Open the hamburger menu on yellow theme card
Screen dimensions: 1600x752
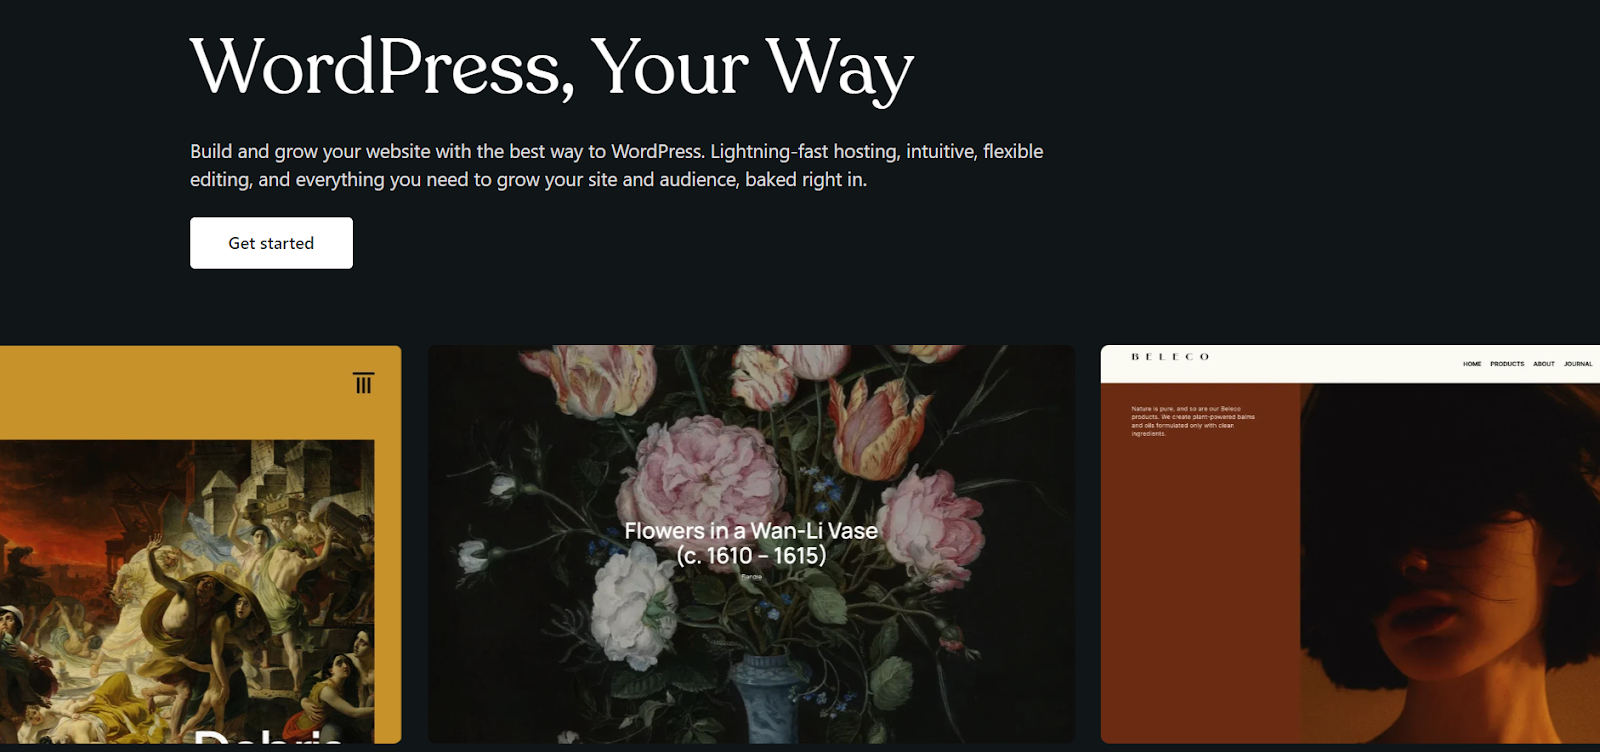click(x=363, y=383)
